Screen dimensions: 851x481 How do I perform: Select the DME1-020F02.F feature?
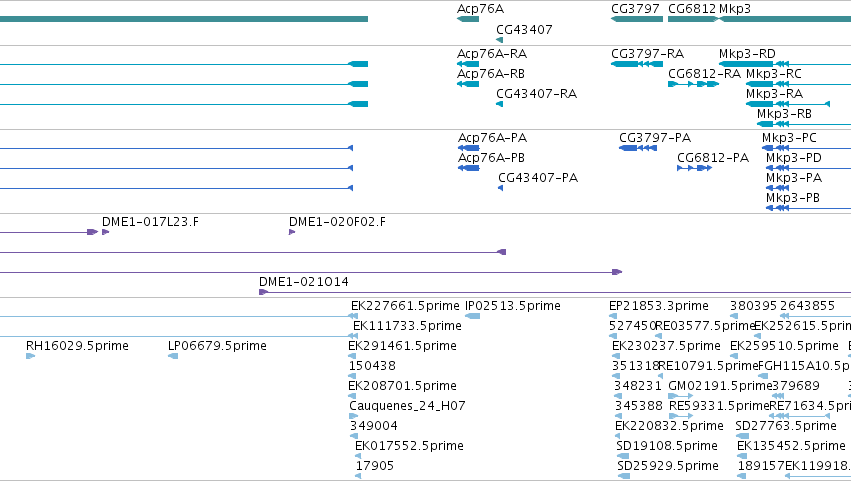337,222
